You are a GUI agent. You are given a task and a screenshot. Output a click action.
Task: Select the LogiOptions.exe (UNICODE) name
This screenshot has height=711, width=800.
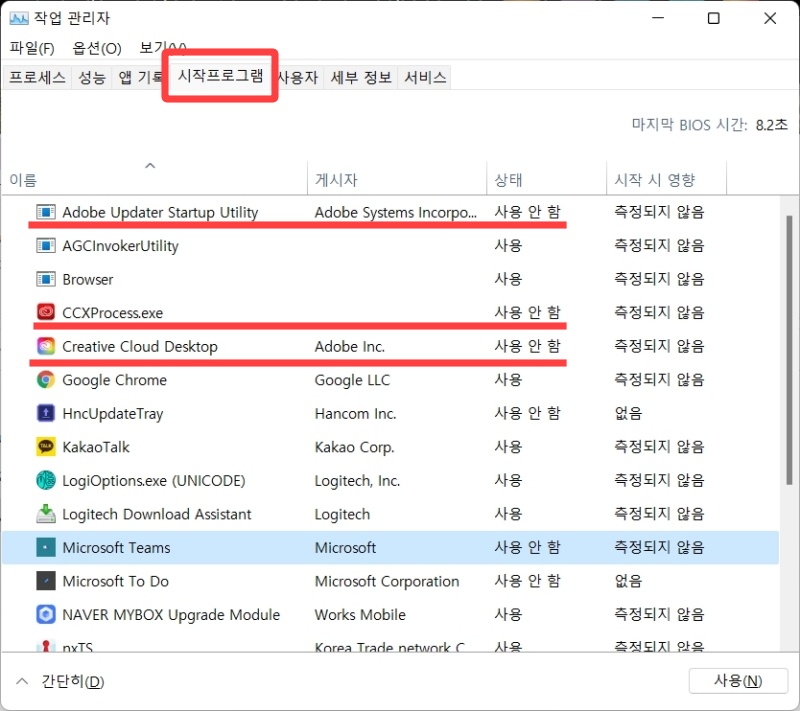(x=154, y=480)
